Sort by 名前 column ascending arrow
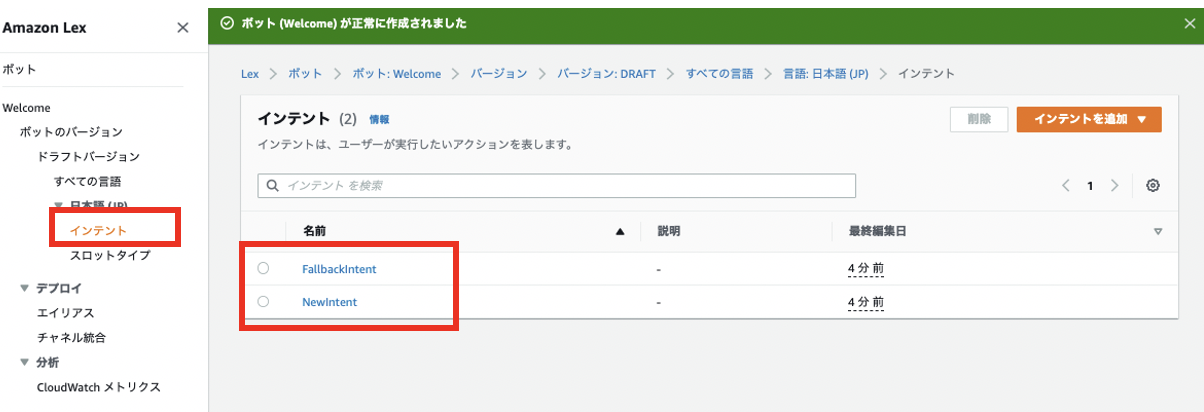 click(x=620, y=231)
